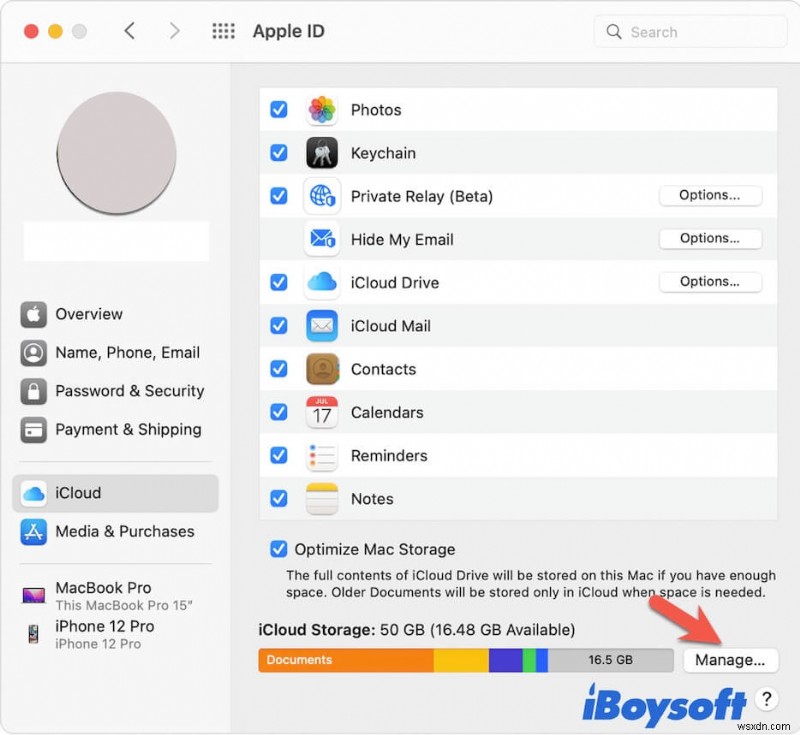Screen dimensions: 800x735
Task: Disable Optimize Mac Storage checkbox
Action: pyautogui.click(x=279, y=549)
